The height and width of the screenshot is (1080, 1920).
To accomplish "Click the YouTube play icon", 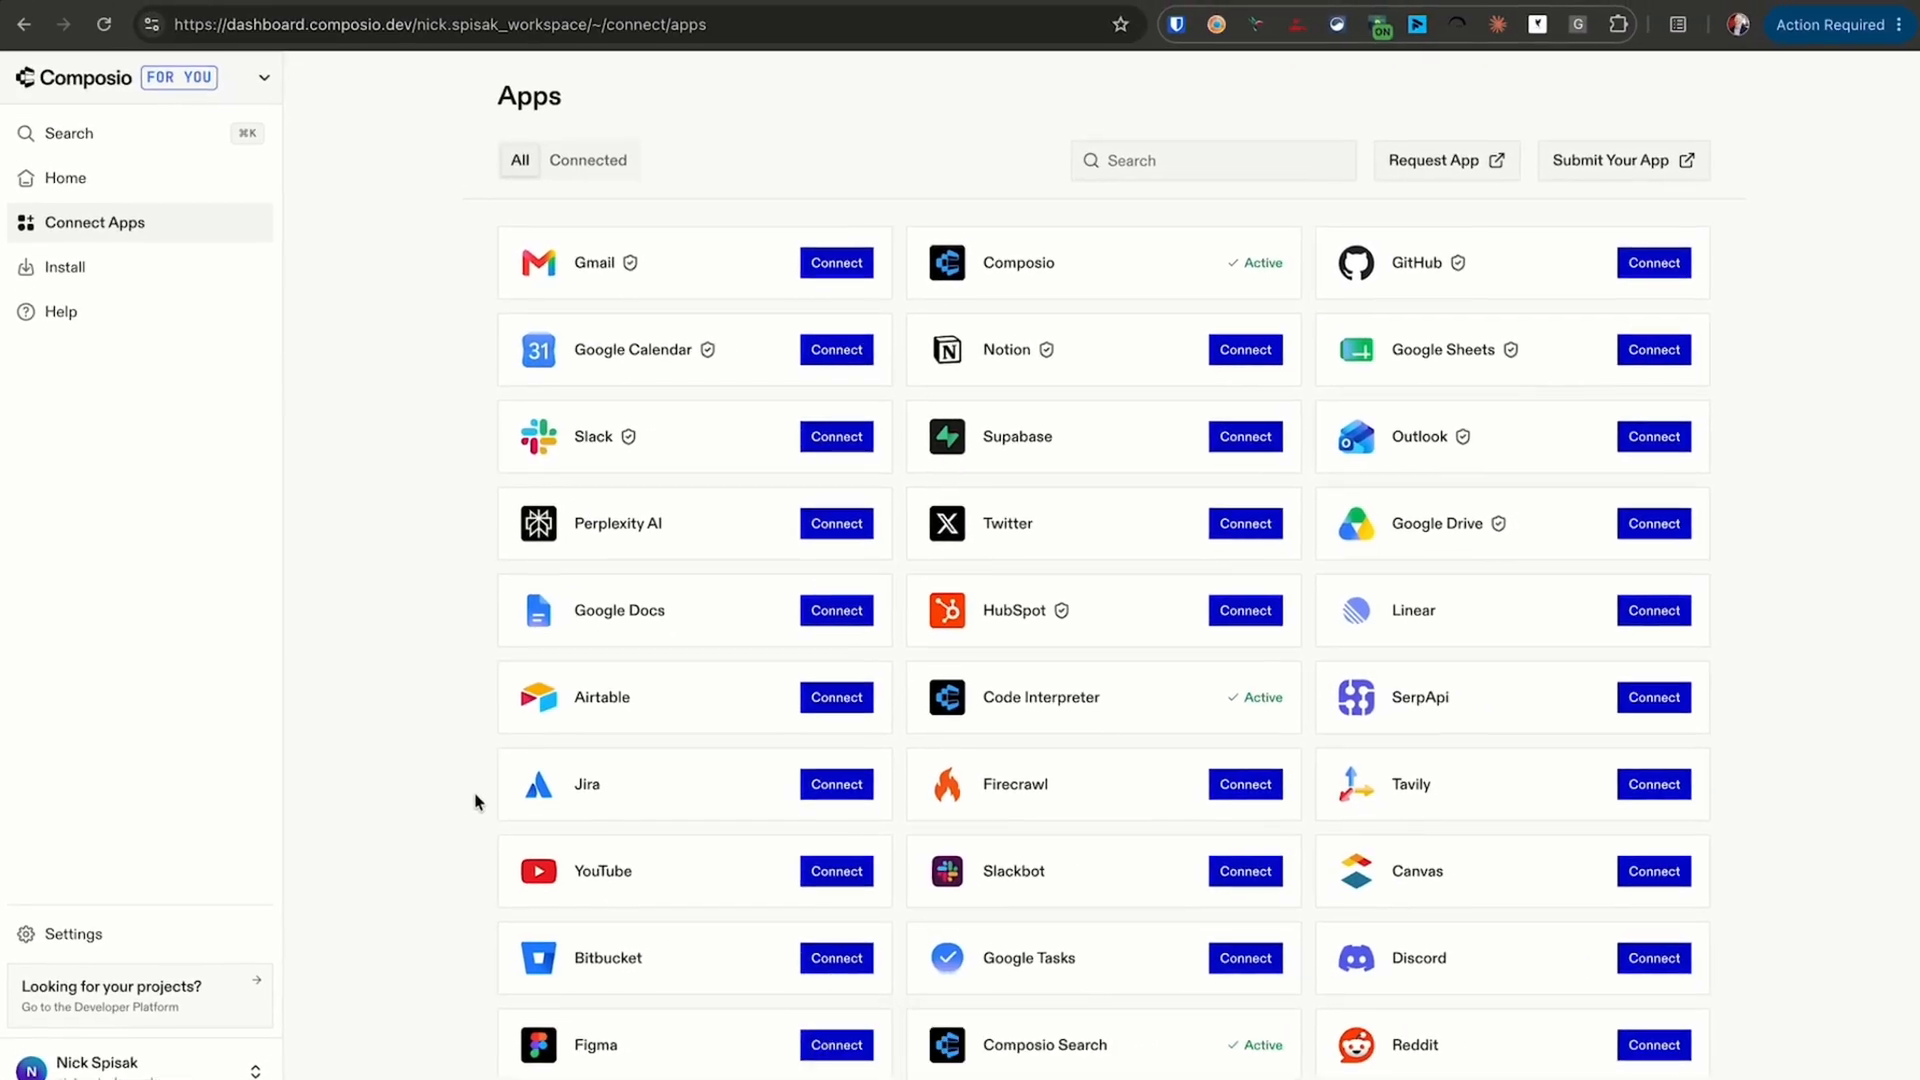I will tap(538, 871).
